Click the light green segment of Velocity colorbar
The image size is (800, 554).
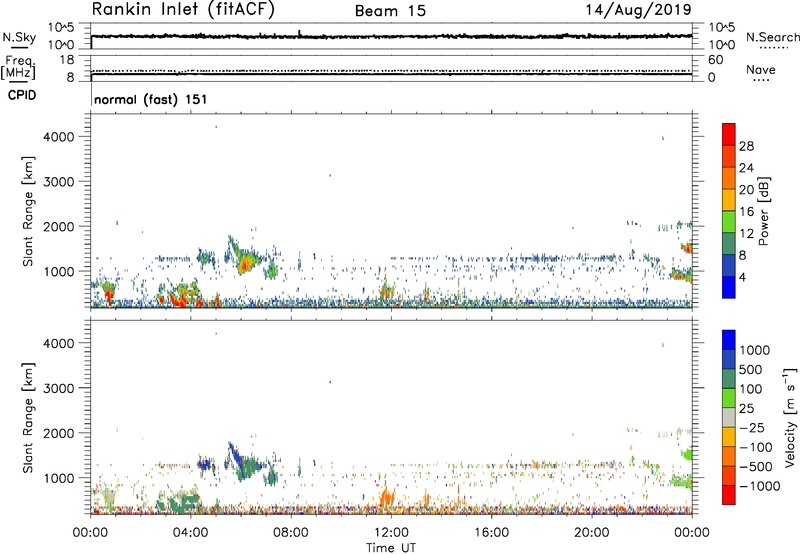click(x=729, y=398)
